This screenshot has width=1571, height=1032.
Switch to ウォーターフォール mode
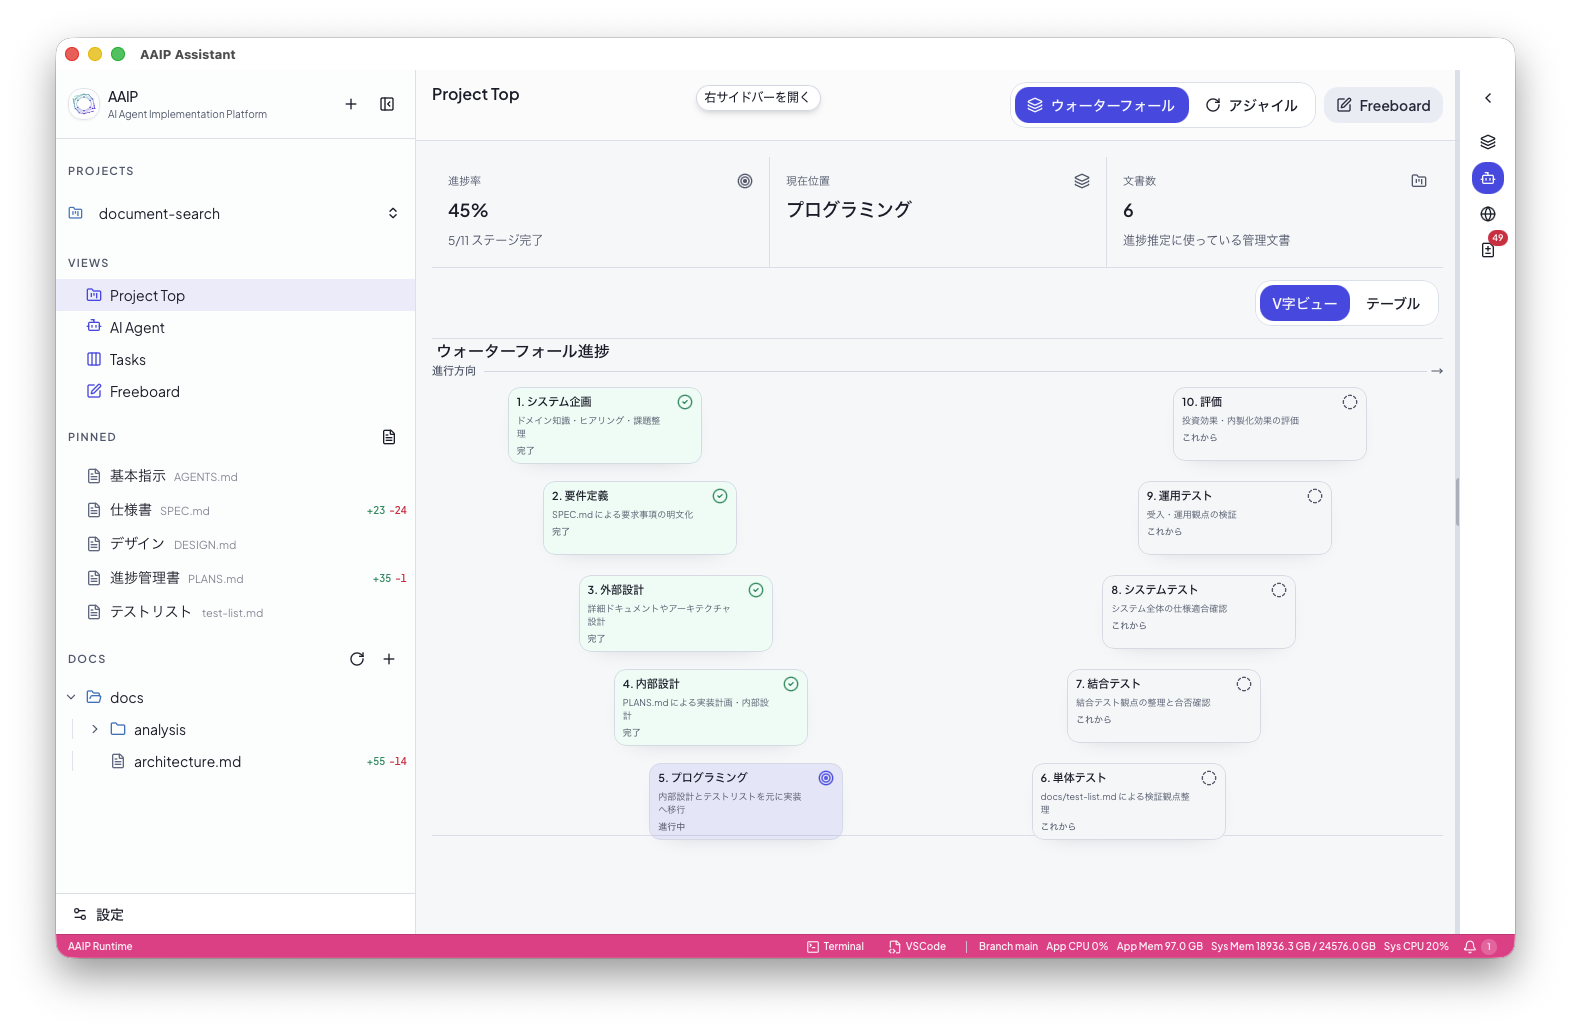point(1102,105)
